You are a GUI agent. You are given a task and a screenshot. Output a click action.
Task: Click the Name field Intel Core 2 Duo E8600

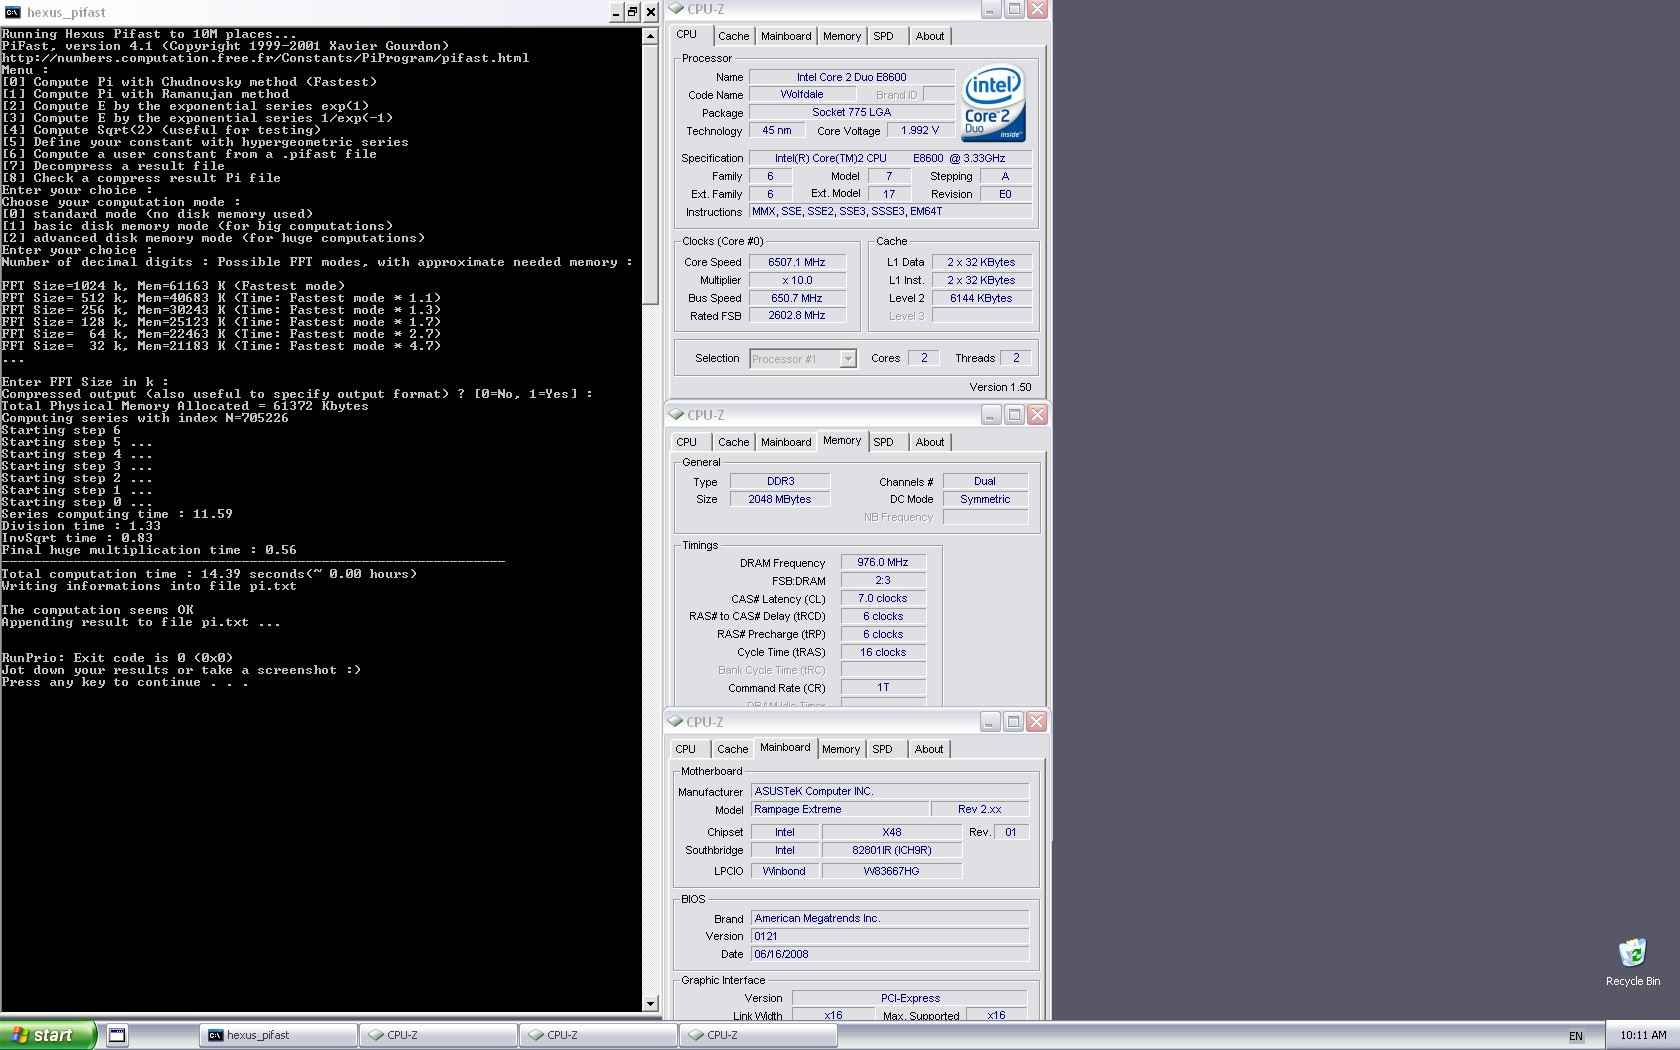click(851, 77)
